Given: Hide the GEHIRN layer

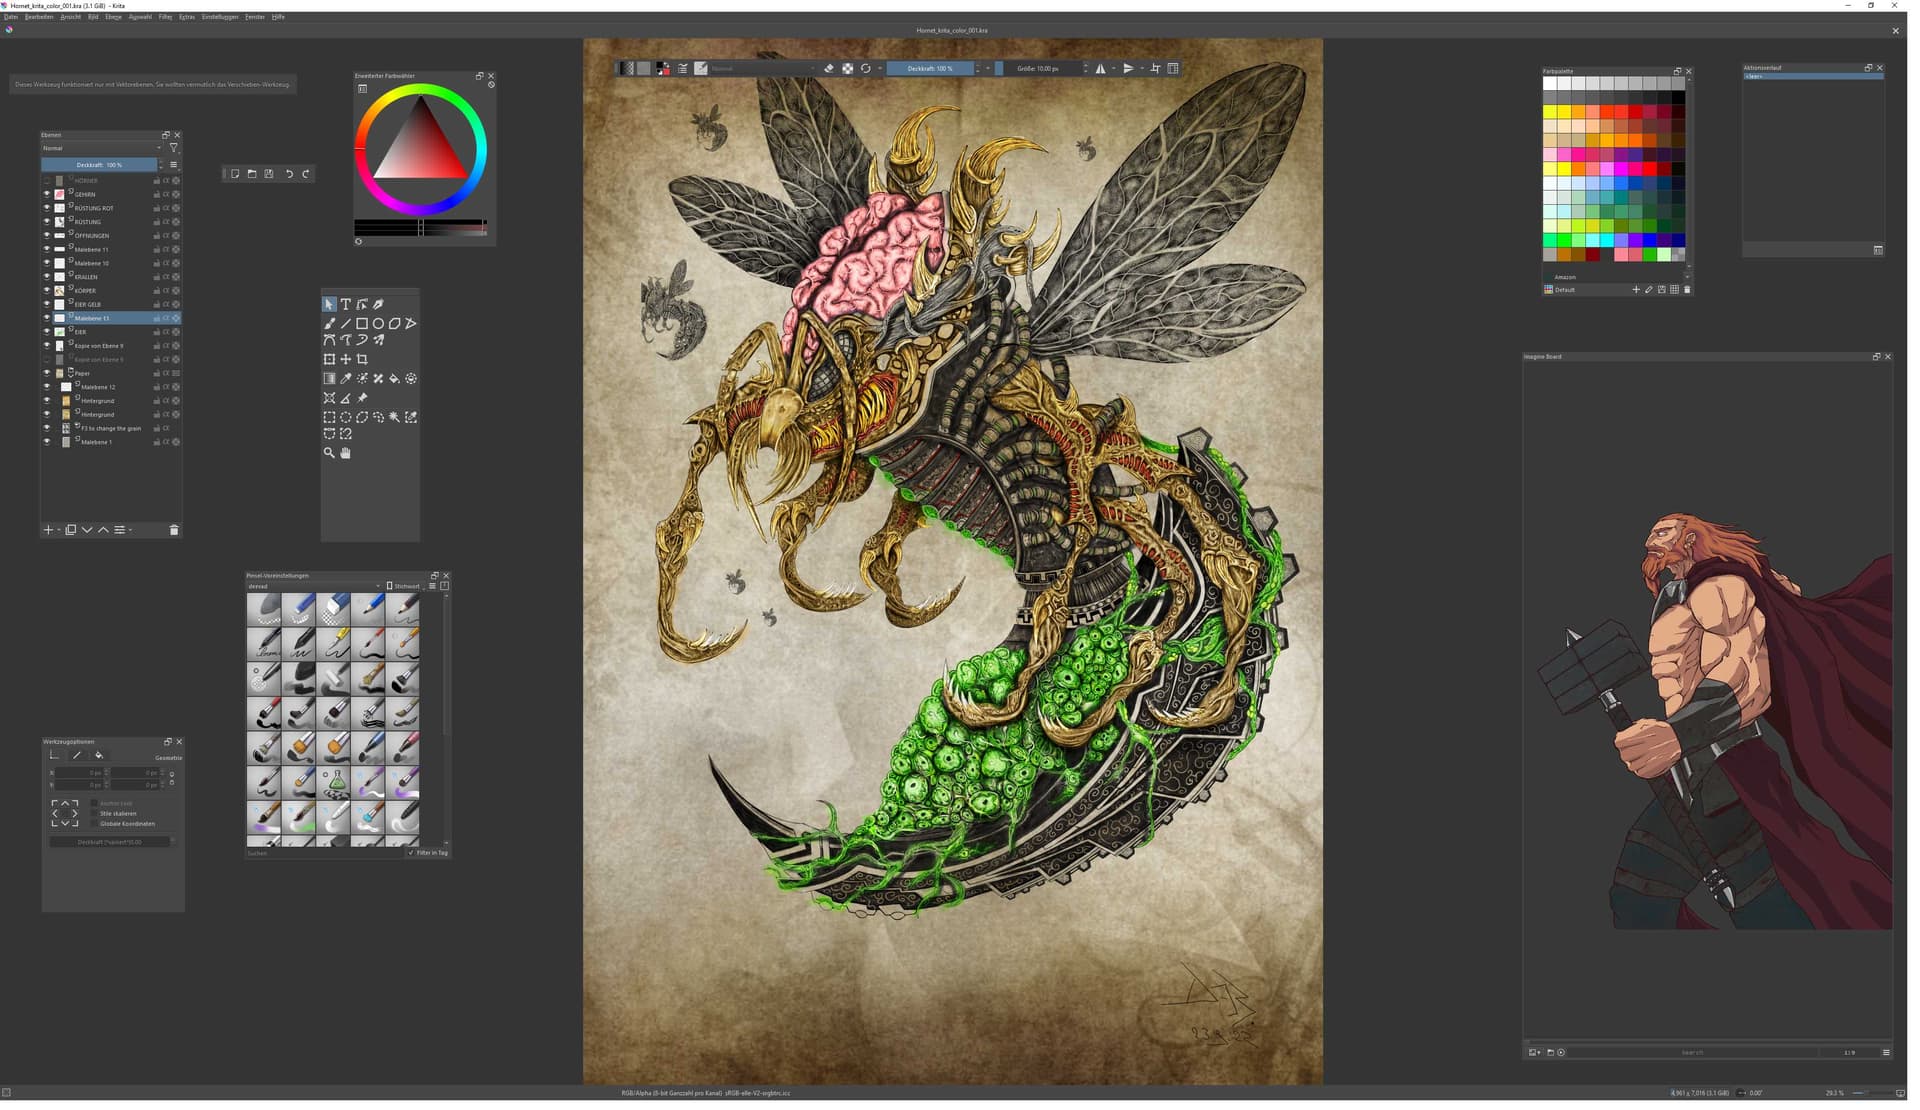Looking at the screenshot, I should [x=46, y=195].
